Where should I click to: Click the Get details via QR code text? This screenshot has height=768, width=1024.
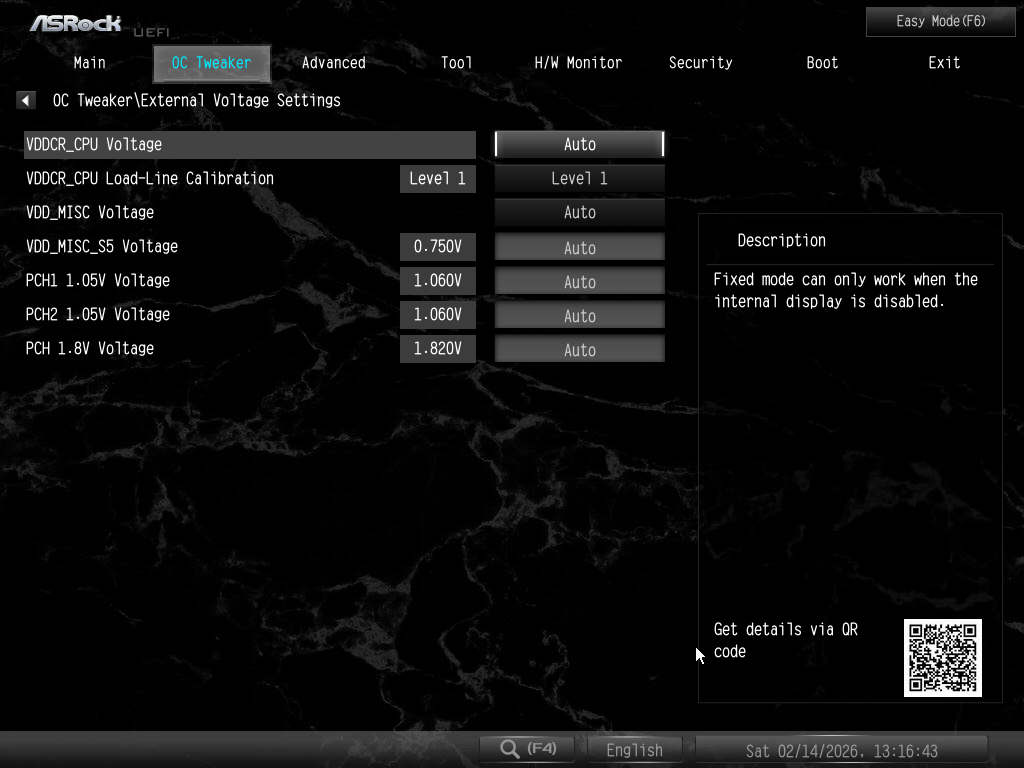(x=786, y=640)
